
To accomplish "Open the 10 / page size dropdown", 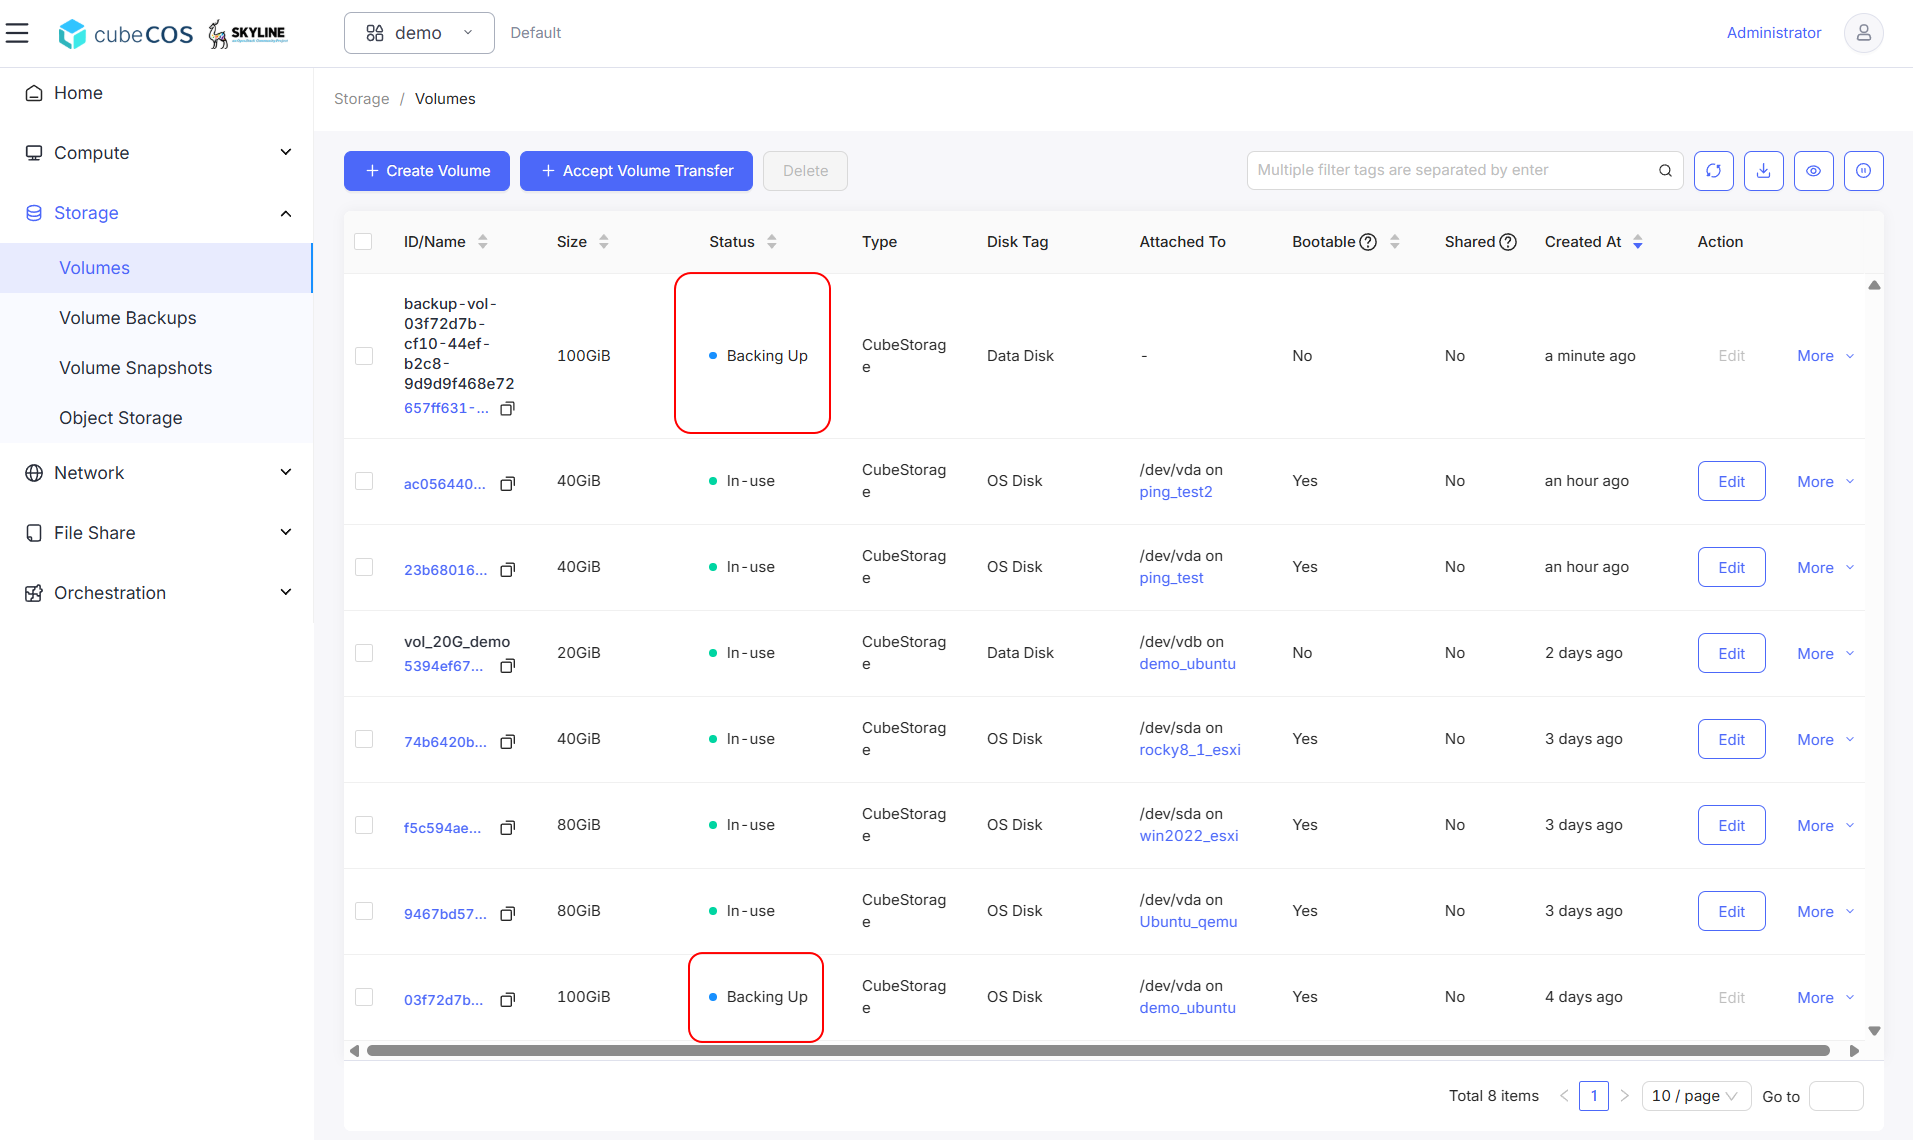I will tap(1695, 1096).
